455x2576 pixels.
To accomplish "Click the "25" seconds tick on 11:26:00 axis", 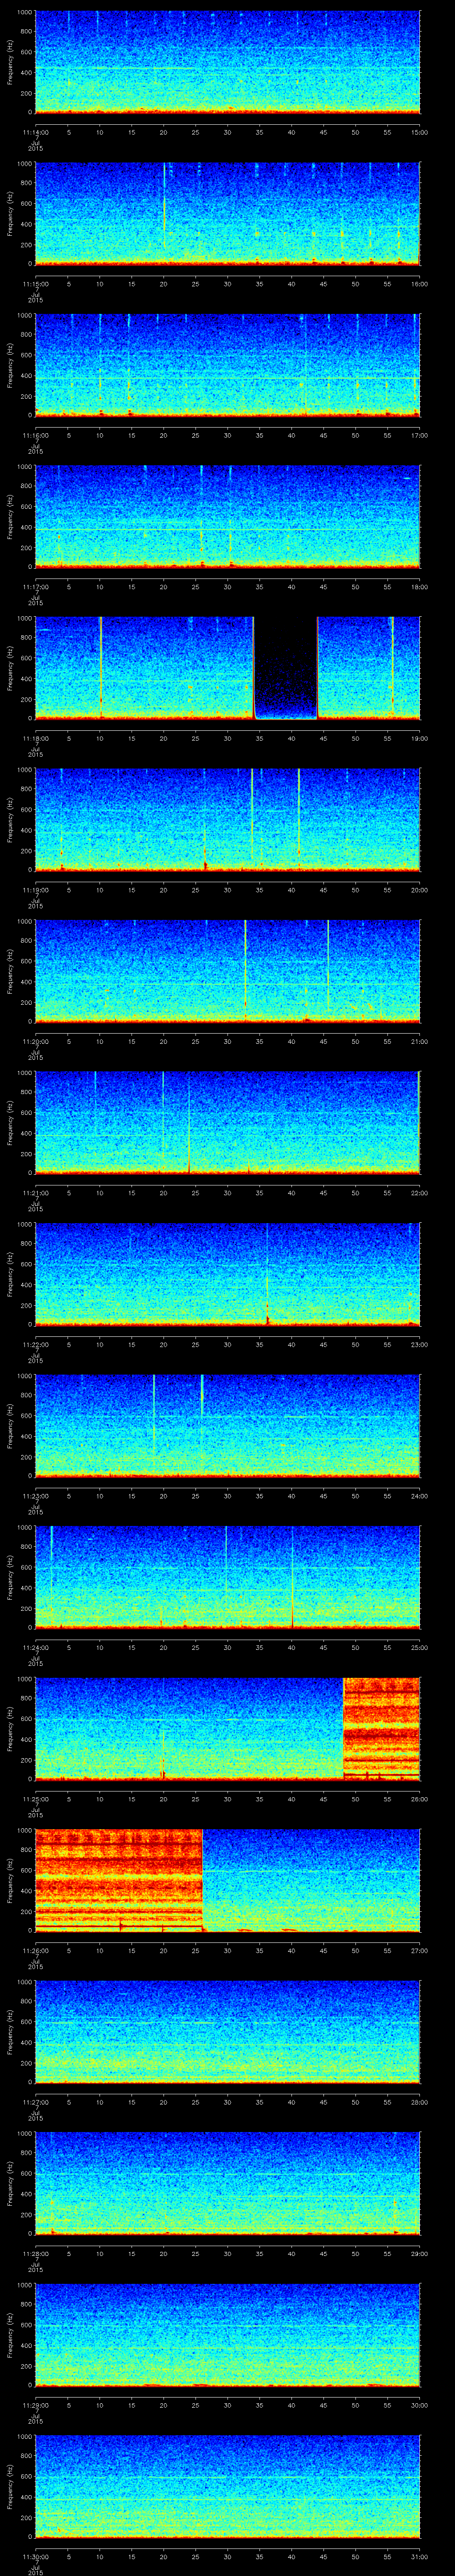I will (195, 1951).
